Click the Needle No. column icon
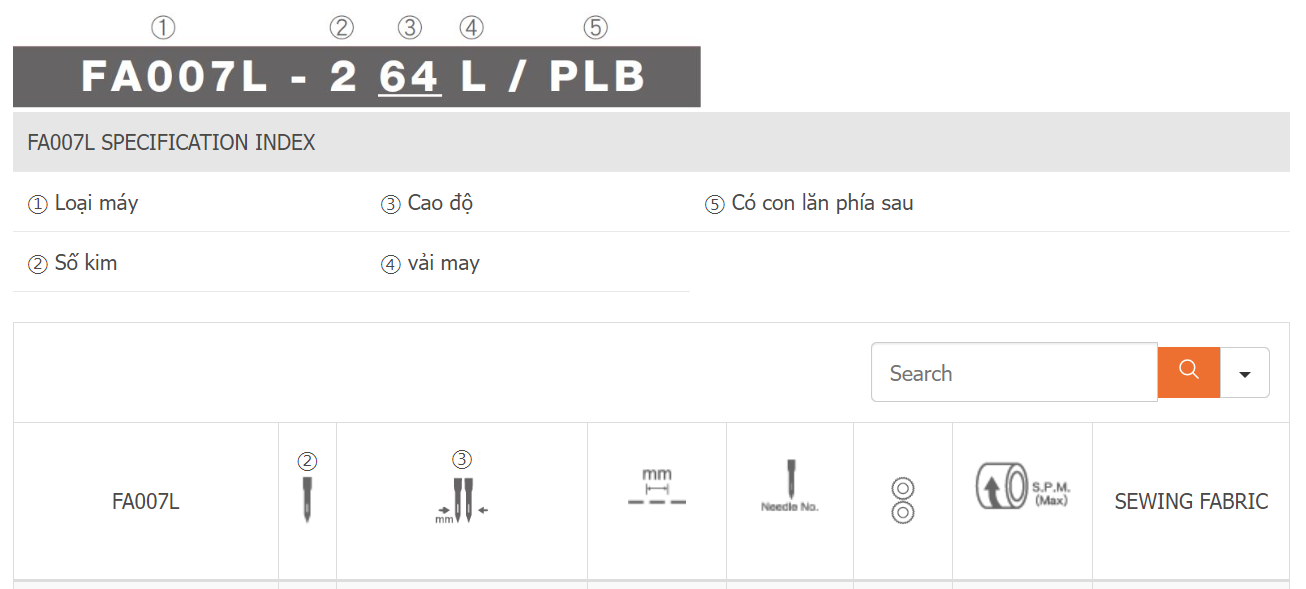 click(790, 487)
